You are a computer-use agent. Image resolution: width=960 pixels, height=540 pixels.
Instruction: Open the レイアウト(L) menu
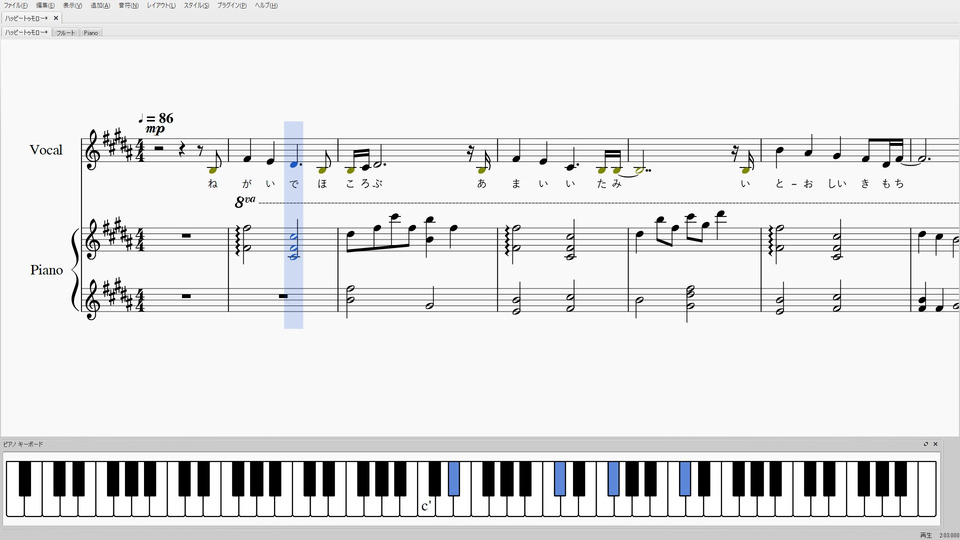161,6
